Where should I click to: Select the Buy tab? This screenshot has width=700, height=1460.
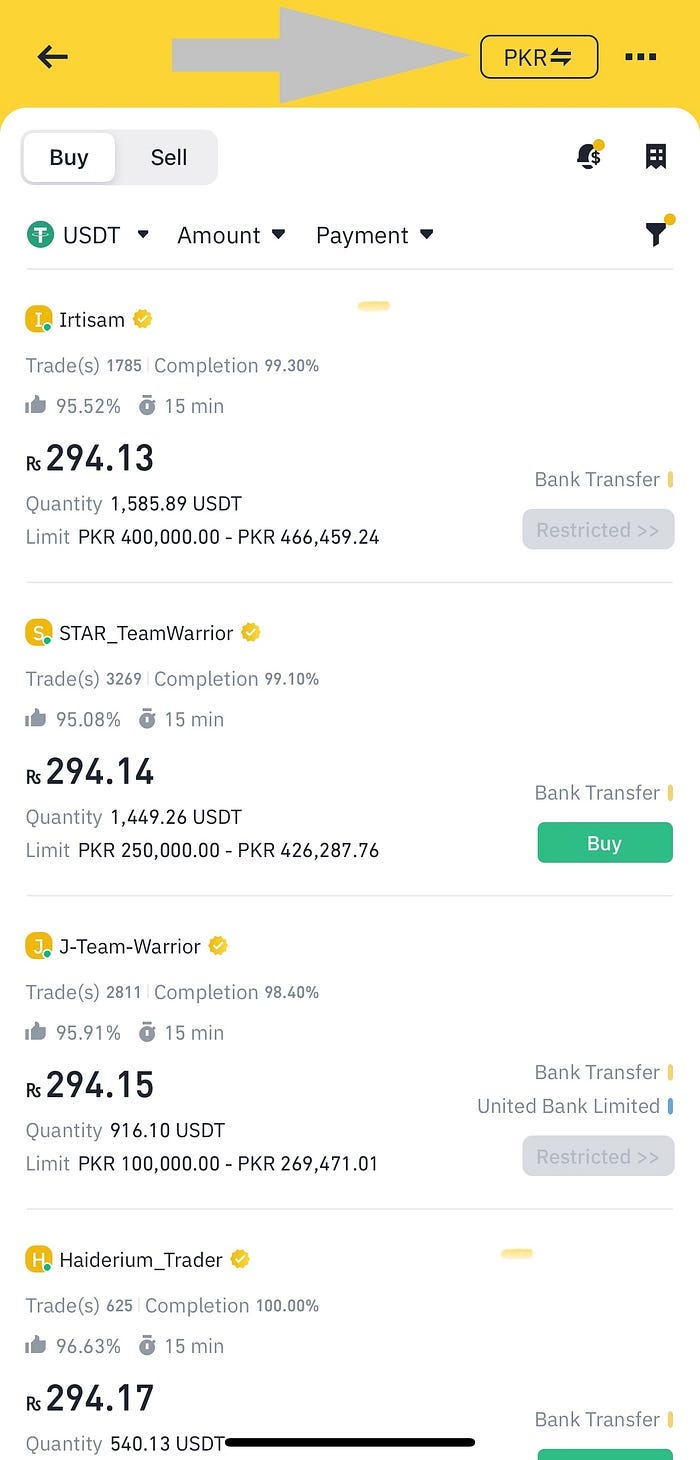pos(68,157)
